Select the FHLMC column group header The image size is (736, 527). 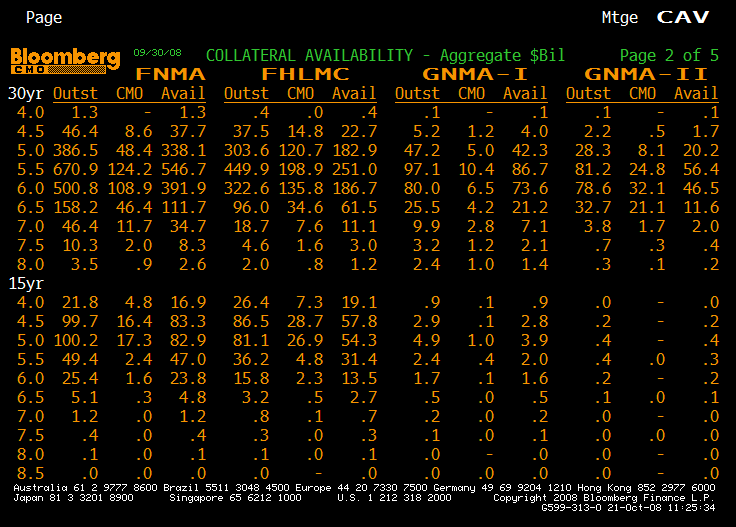pyautogui.click(x=305, y=74)
